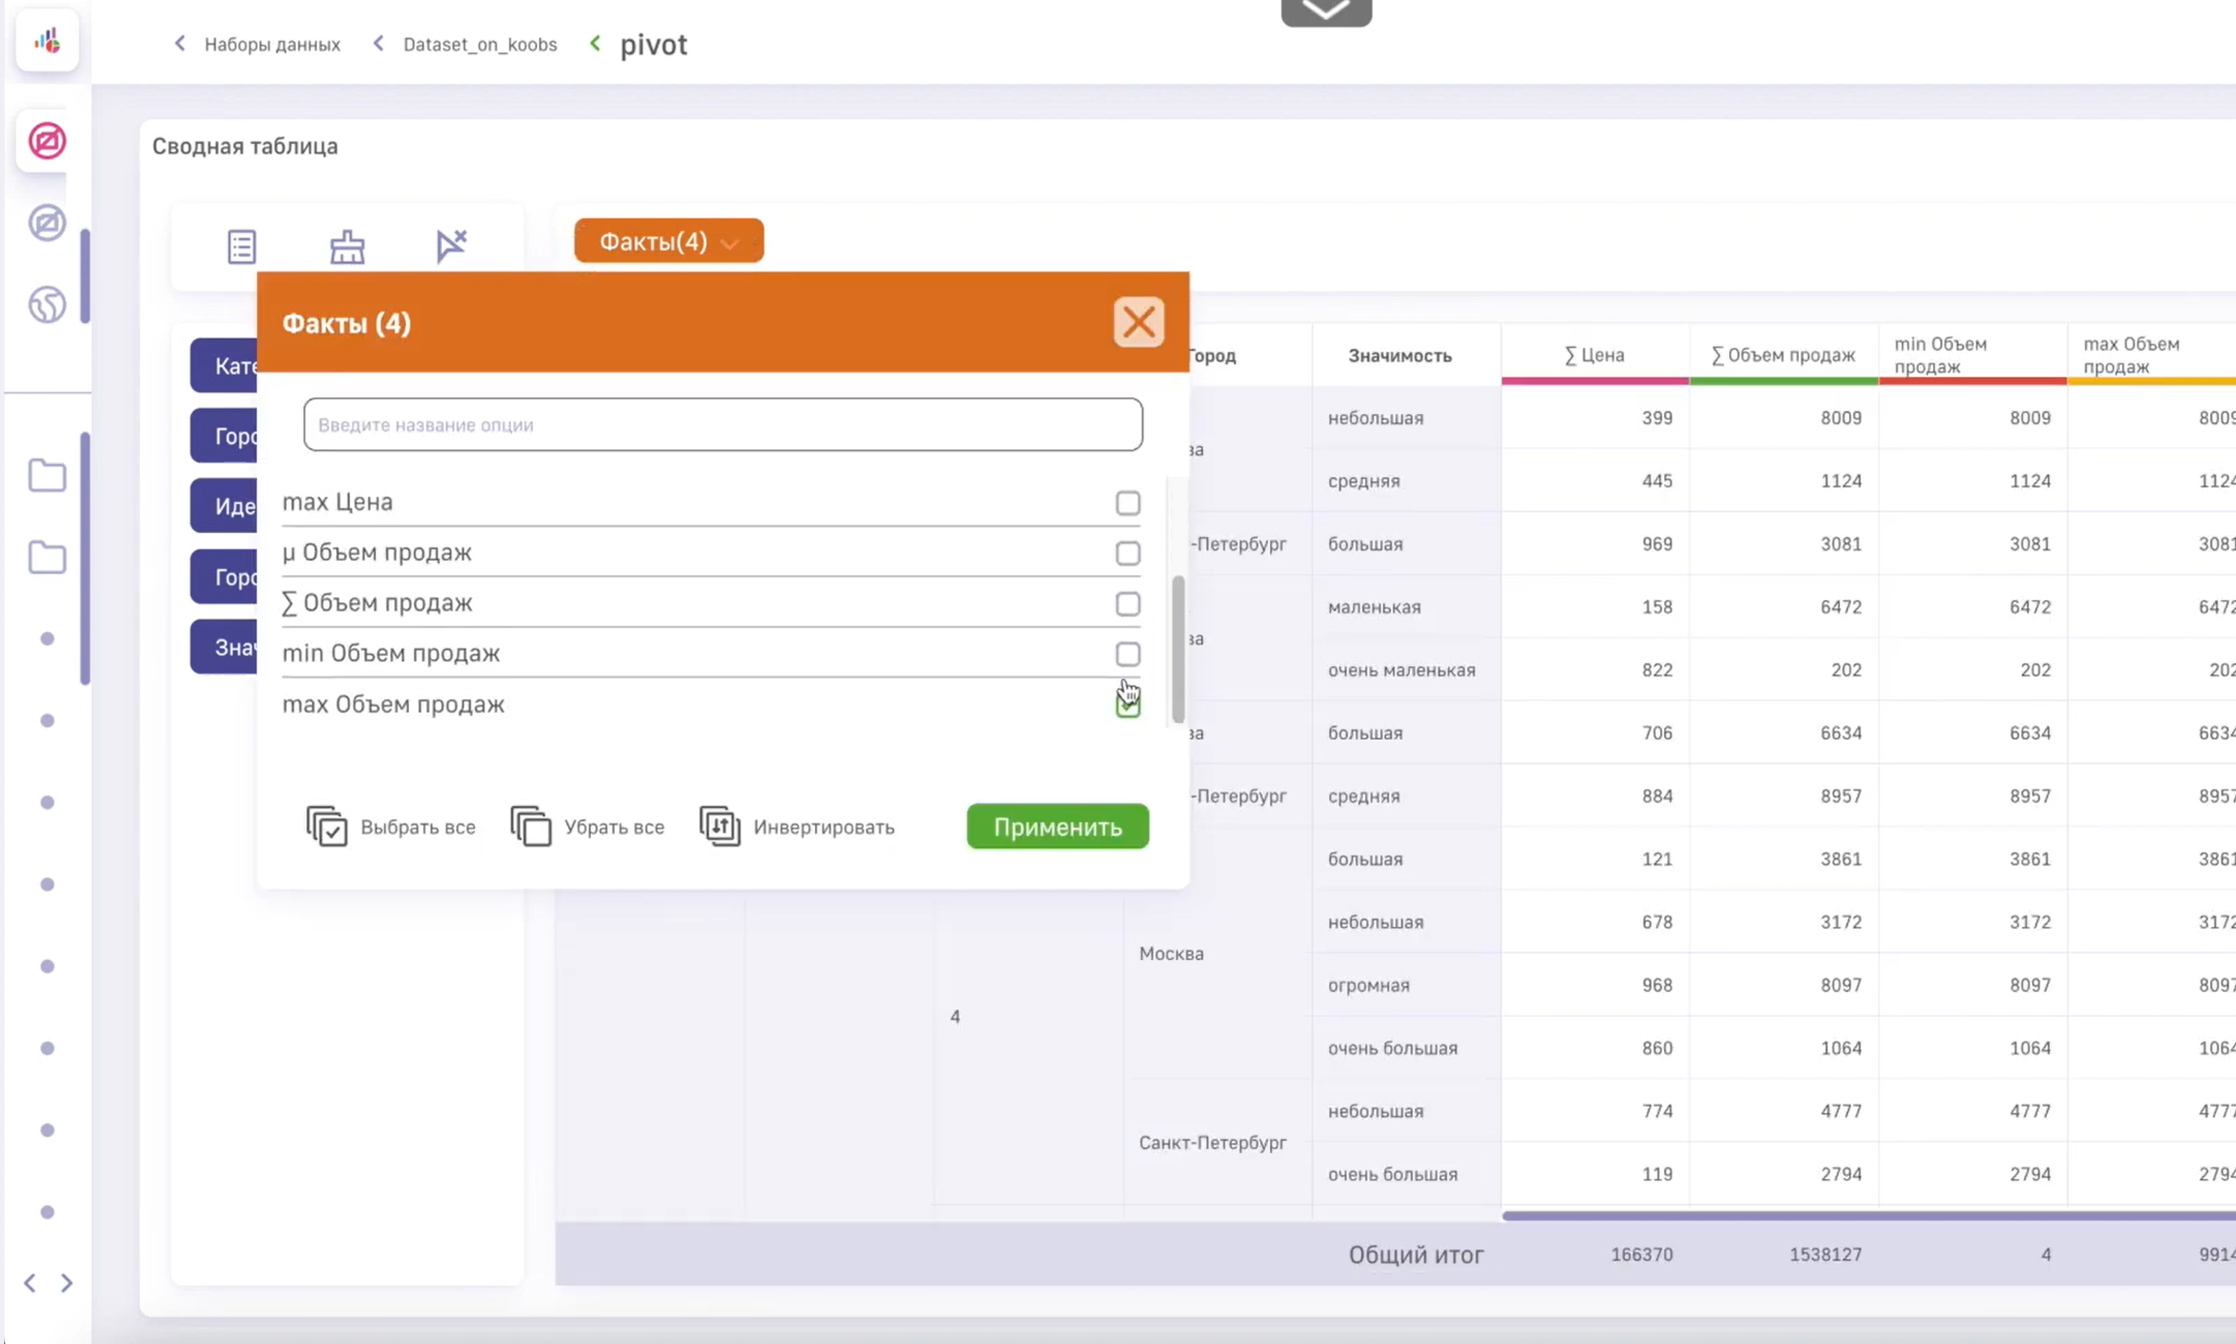The height and width of the screenshot is (1344, 2236).
Task: Click the total value 1538127
Action: click(x=1825, y=1254)
